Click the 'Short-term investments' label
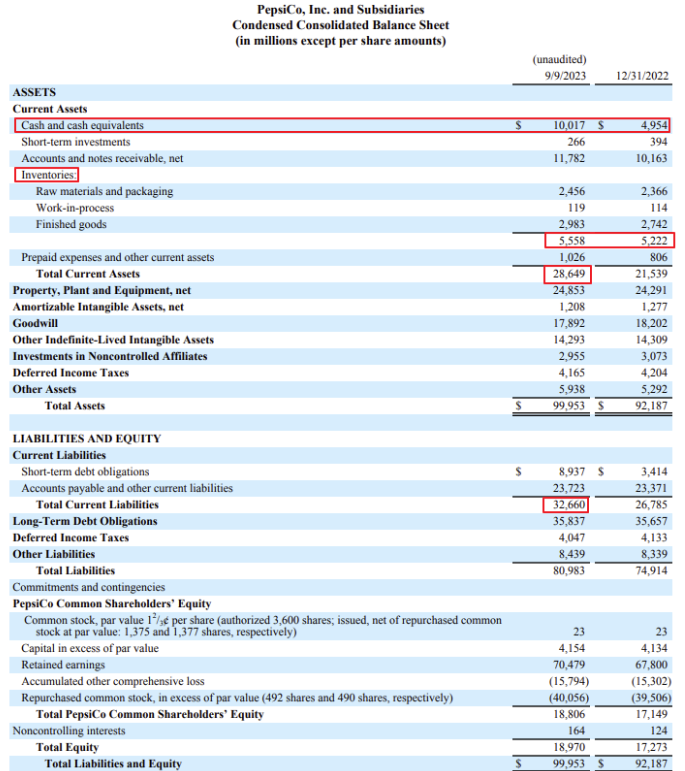The width and height of the screenshot is (685, 771). point(76,142)
